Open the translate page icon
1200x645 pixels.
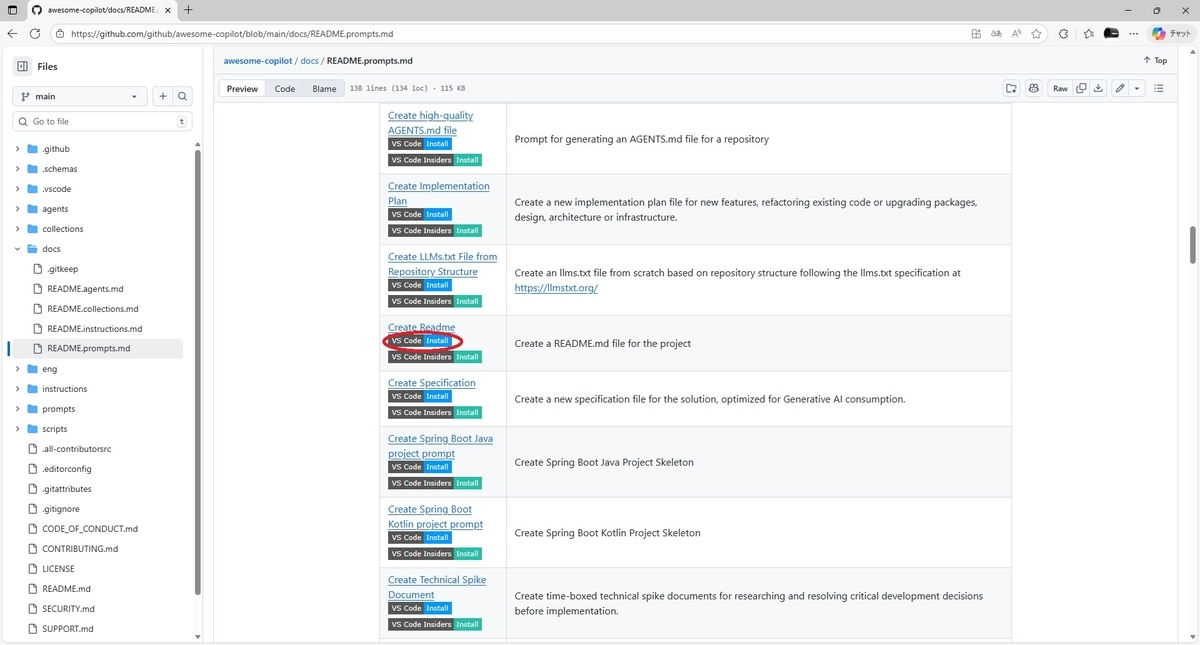(996, 33)
